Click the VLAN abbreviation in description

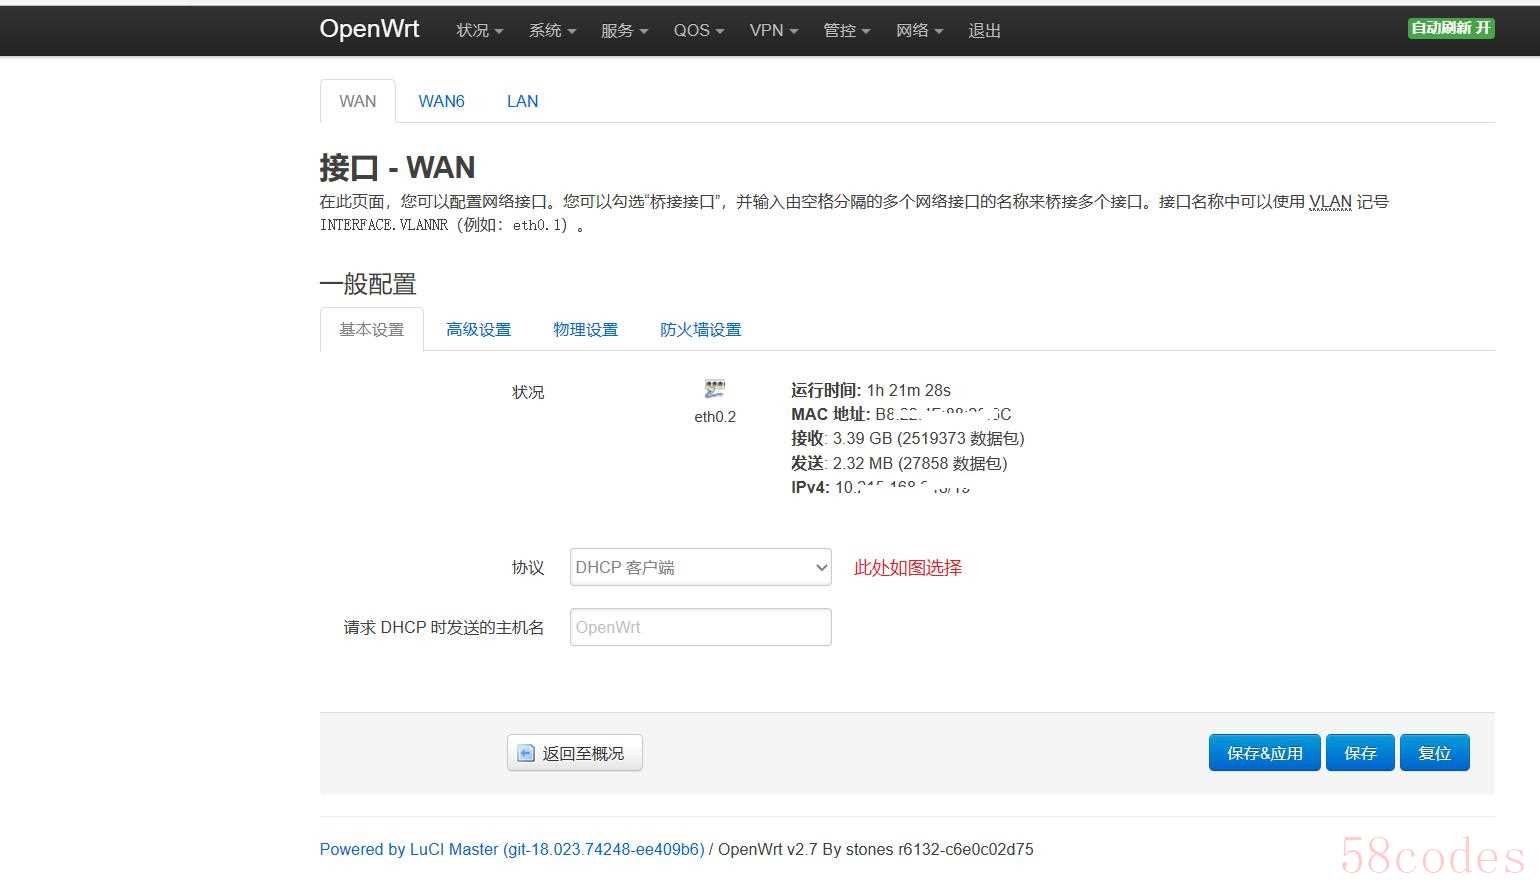click(x=1330, y=201)
